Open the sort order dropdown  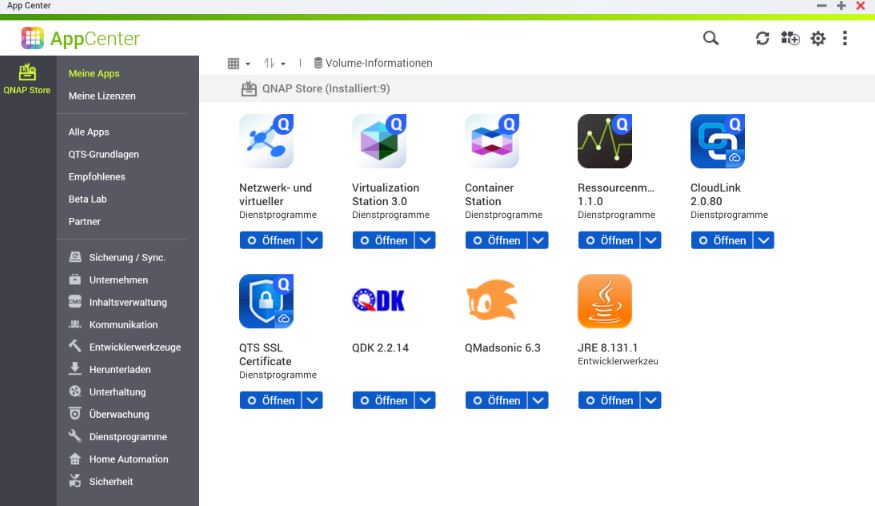[275, 63]
